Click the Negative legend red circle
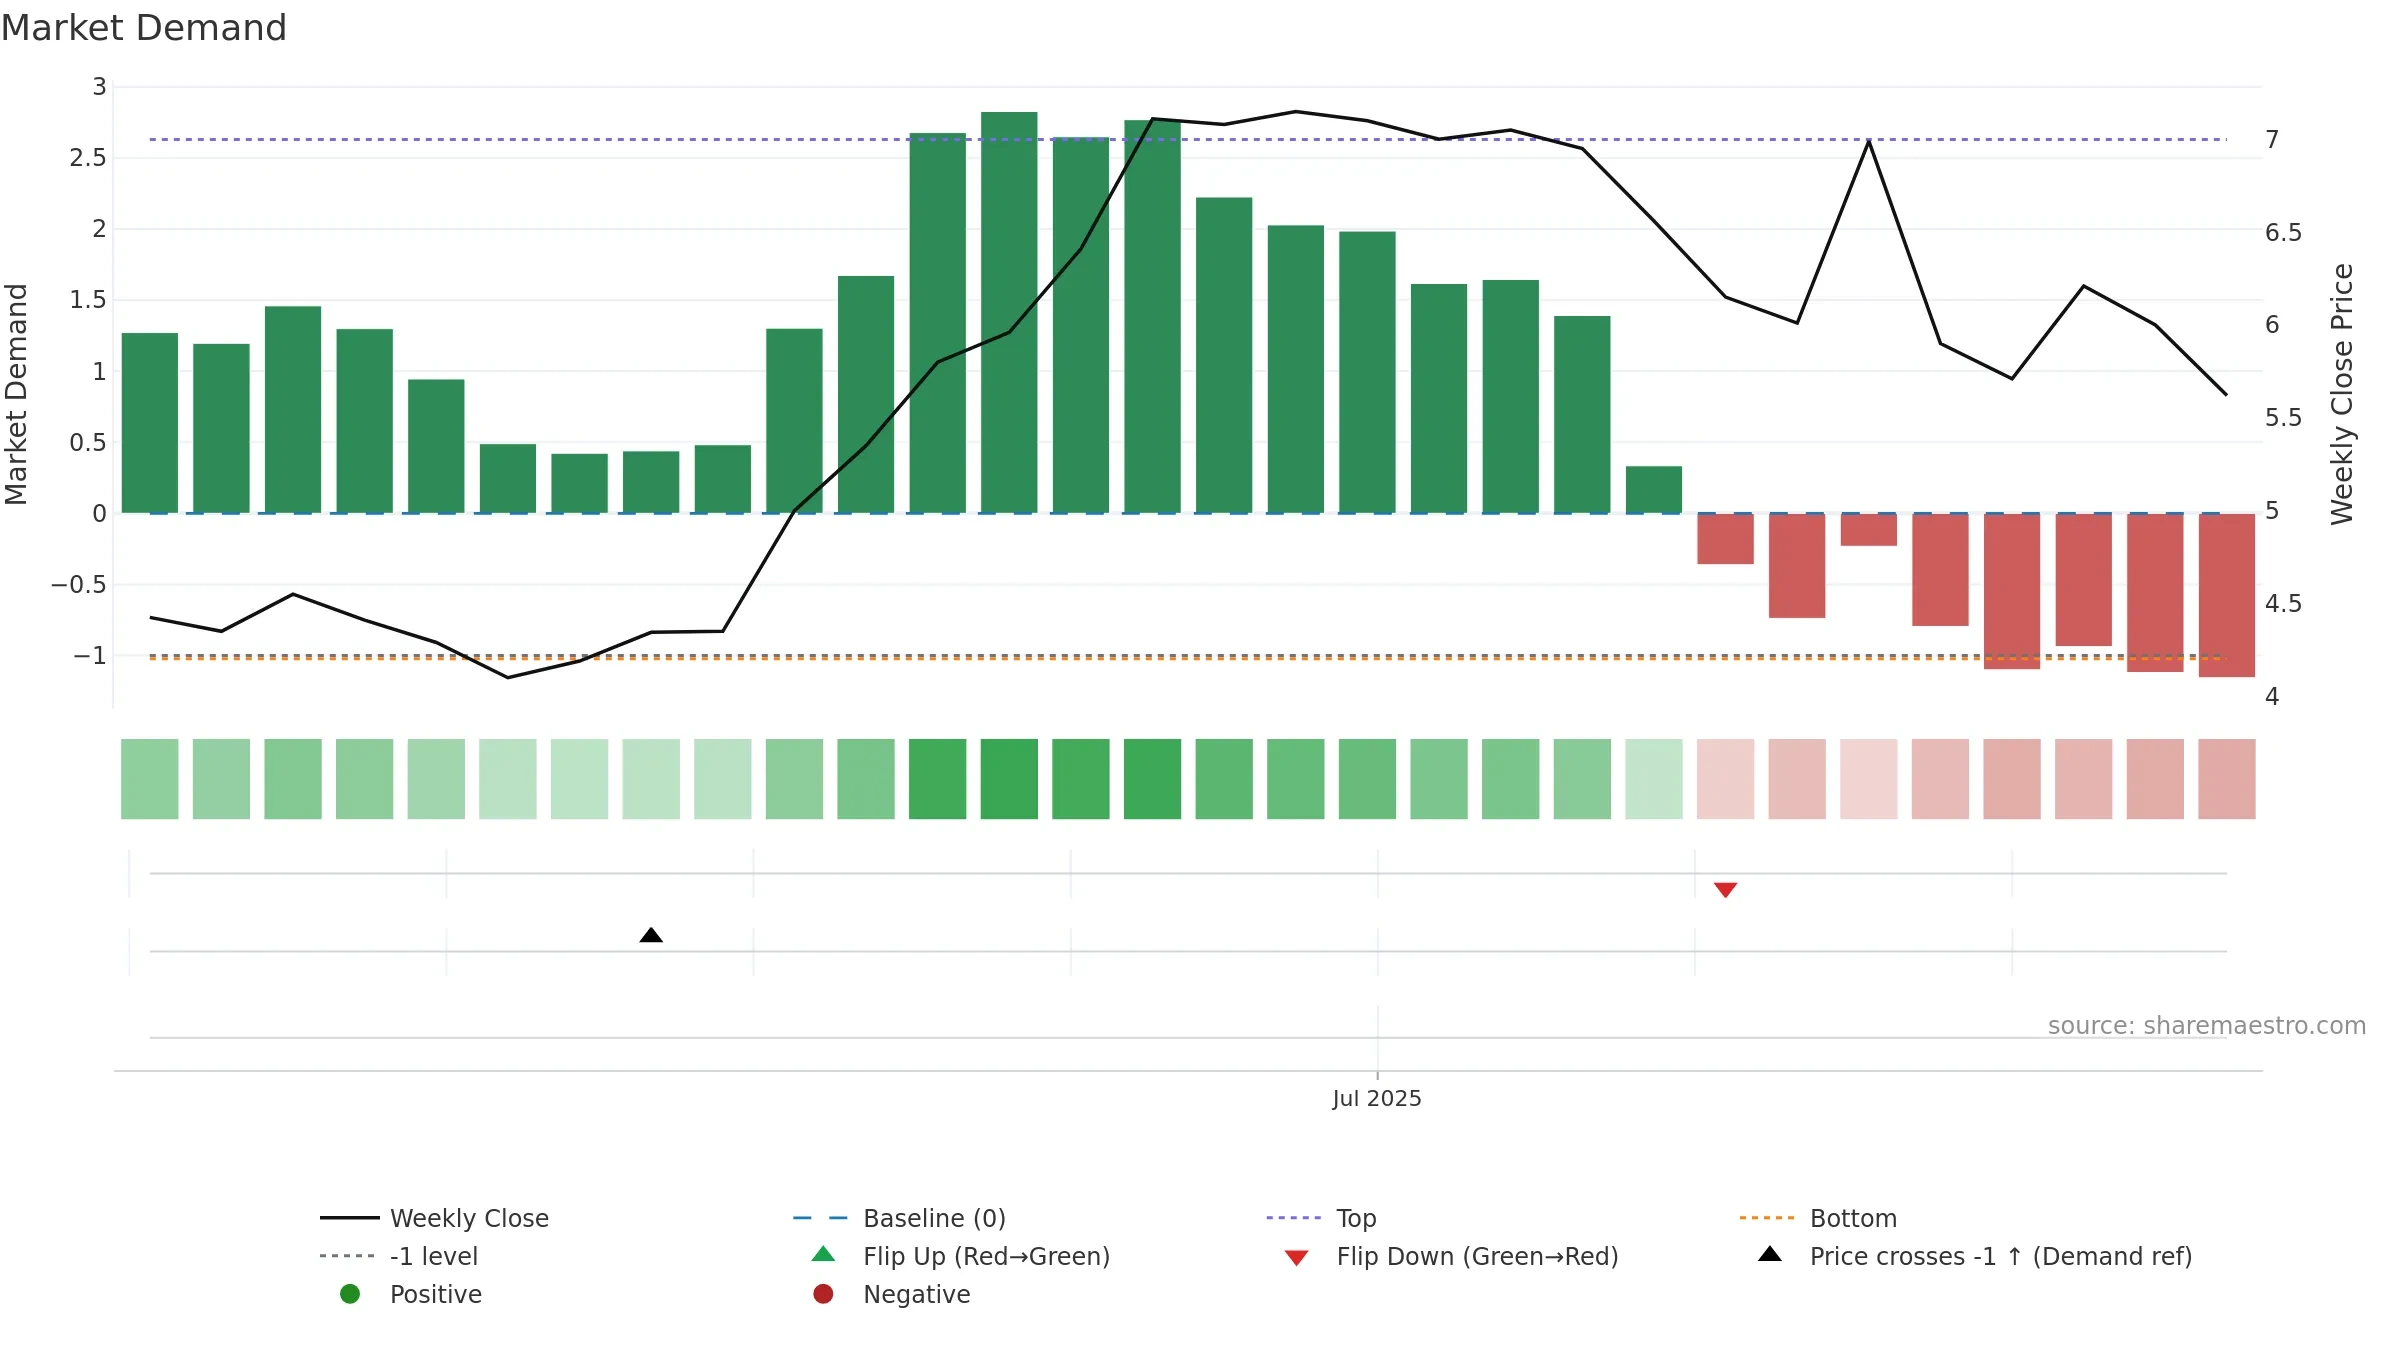 click(823, 1294)
